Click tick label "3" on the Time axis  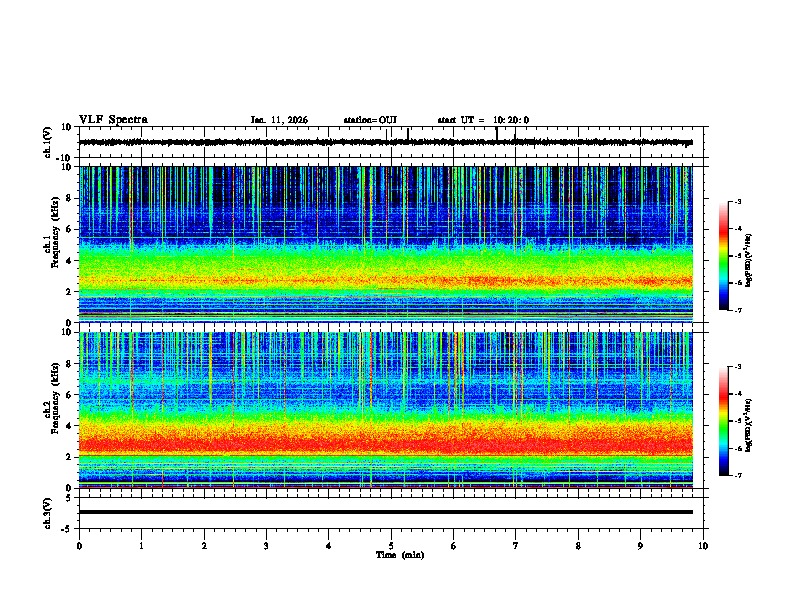coord(266,545)
